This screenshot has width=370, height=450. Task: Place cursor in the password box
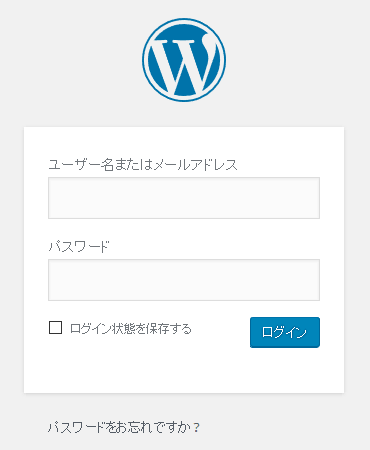point(184,280)
